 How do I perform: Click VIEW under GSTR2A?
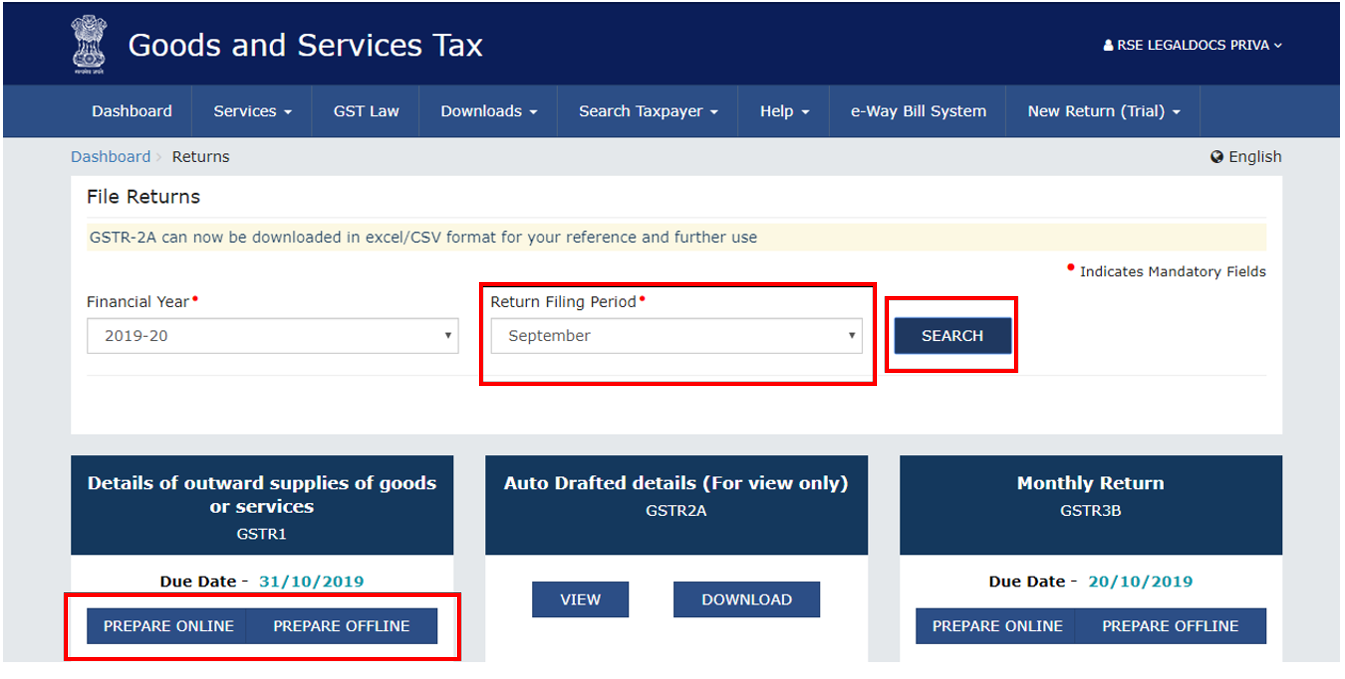click(x=580, y=600)
